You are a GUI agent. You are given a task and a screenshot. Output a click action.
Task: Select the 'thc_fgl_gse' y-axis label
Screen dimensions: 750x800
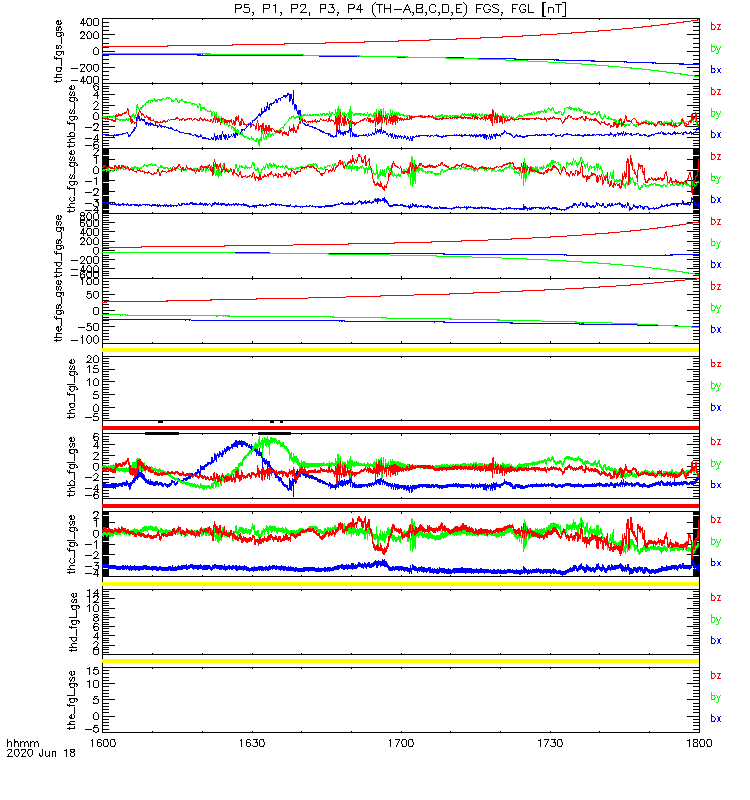[x=72, y=544]
